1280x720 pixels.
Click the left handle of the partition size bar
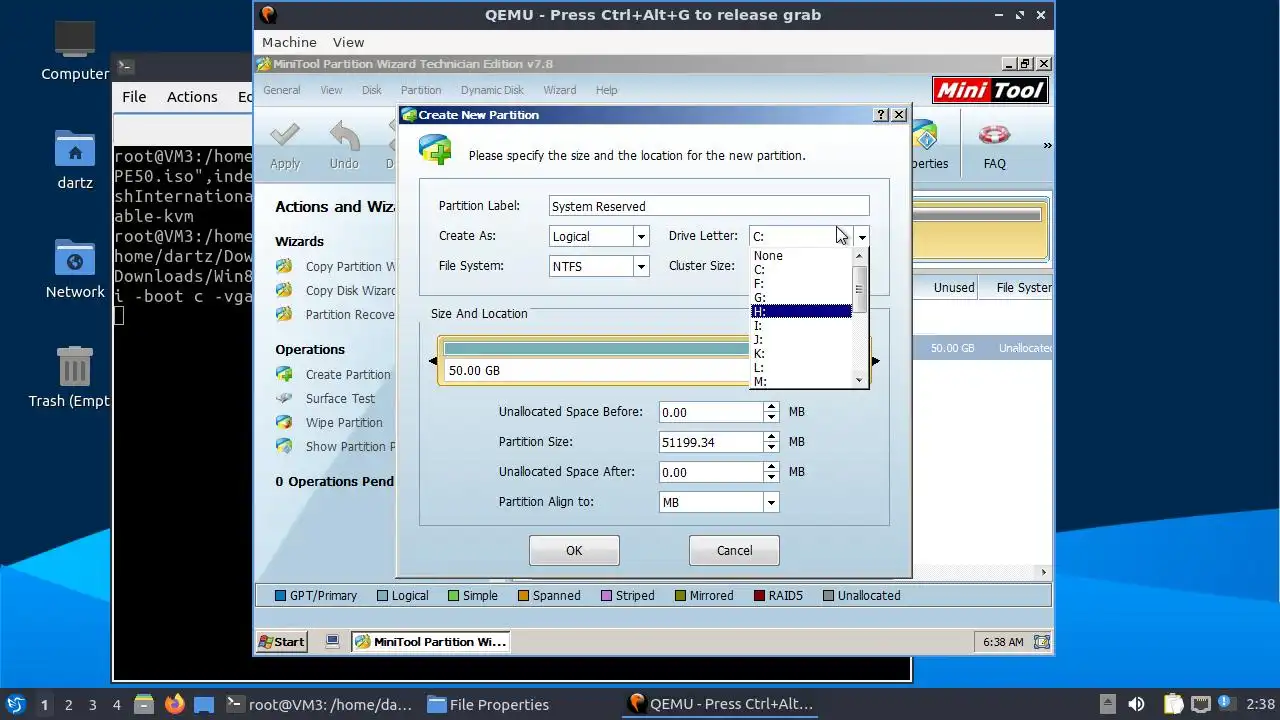pyautogui.click(x=433, y=361)
